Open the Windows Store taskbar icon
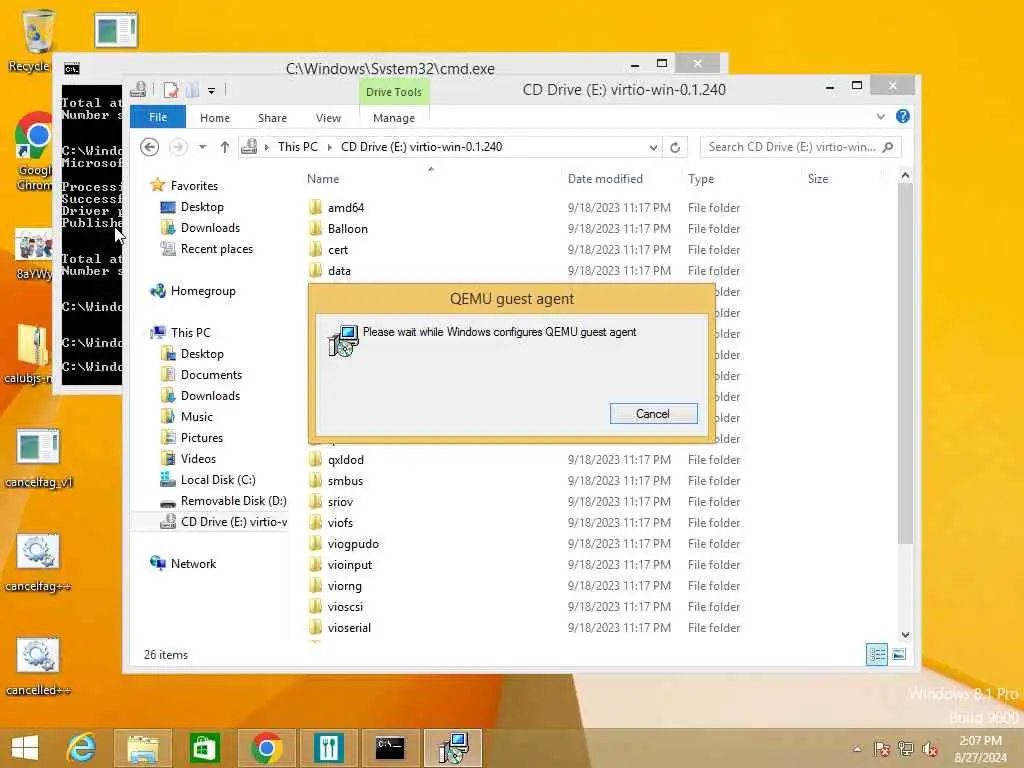 204,748
